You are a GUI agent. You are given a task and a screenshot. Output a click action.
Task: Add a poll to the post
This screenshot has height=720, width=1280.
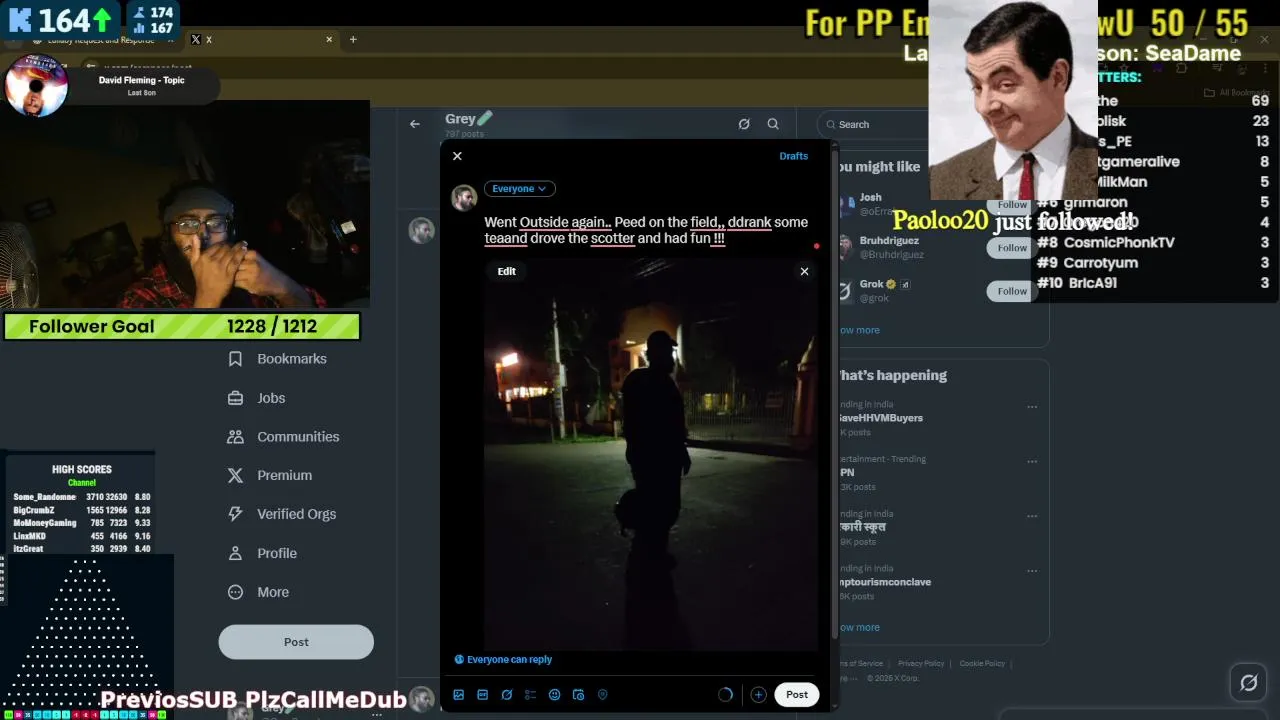(x=531, y=695)
